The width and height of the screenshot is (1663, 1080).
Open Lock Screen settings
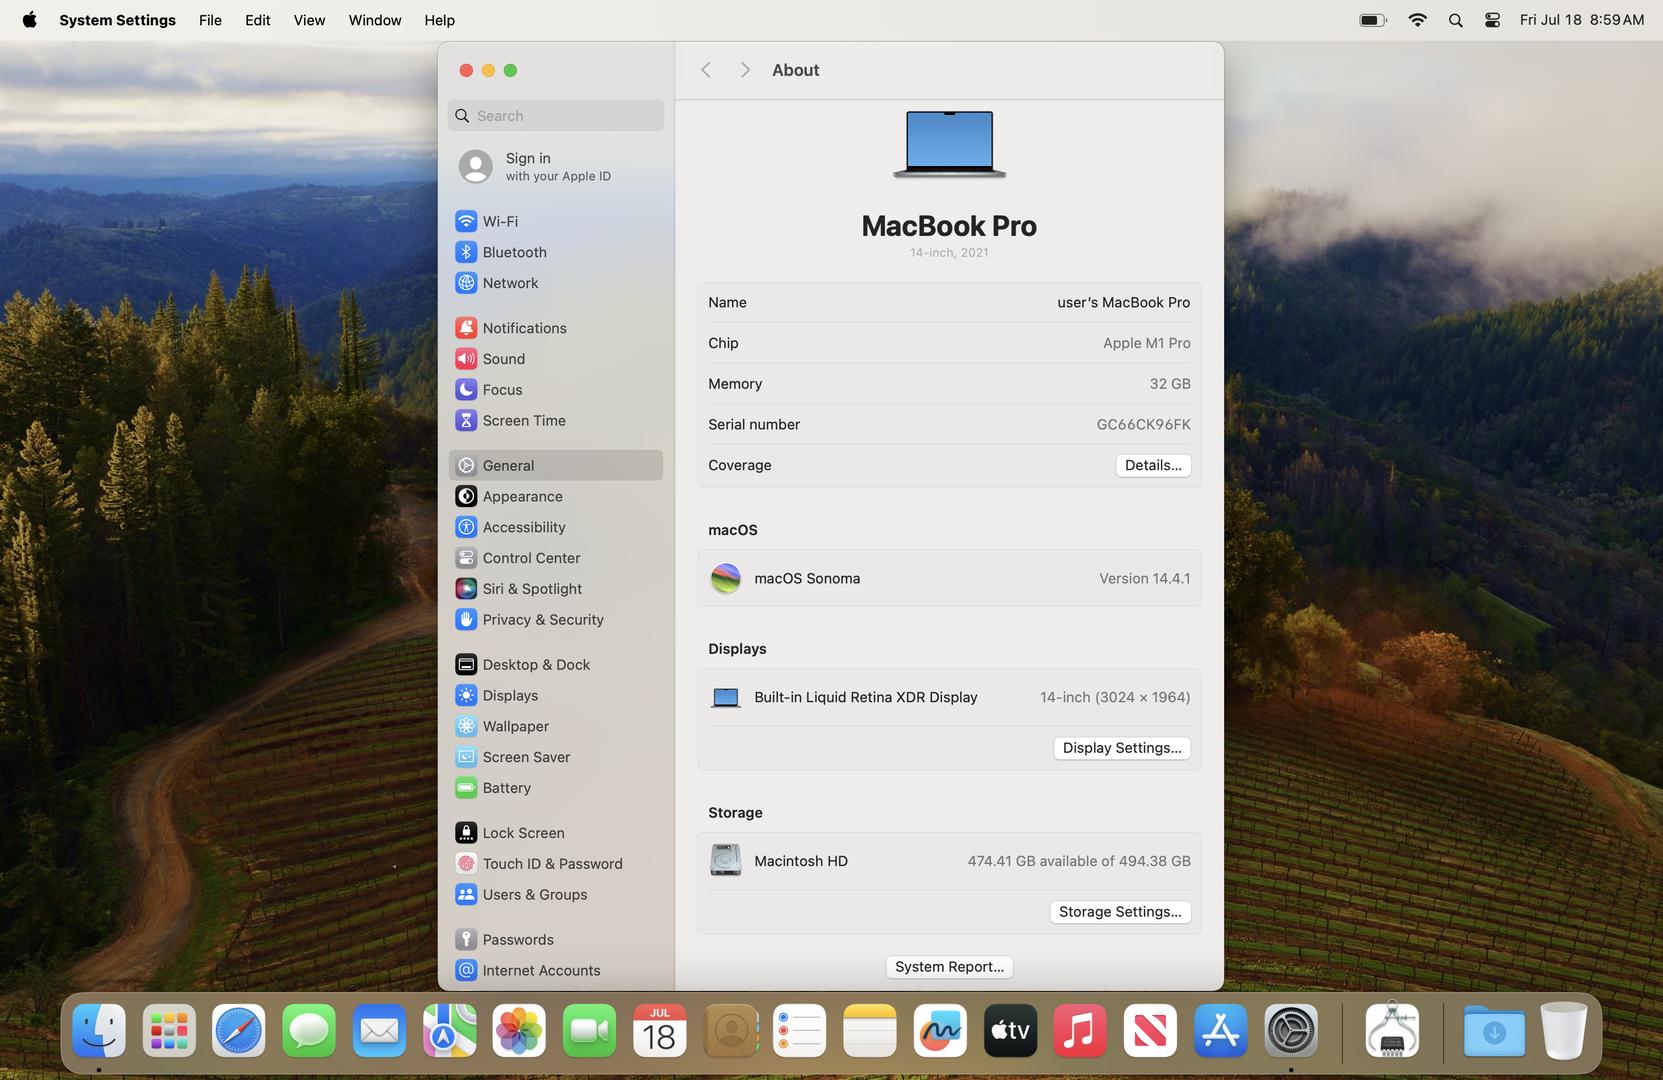click(x=555, y=833)
